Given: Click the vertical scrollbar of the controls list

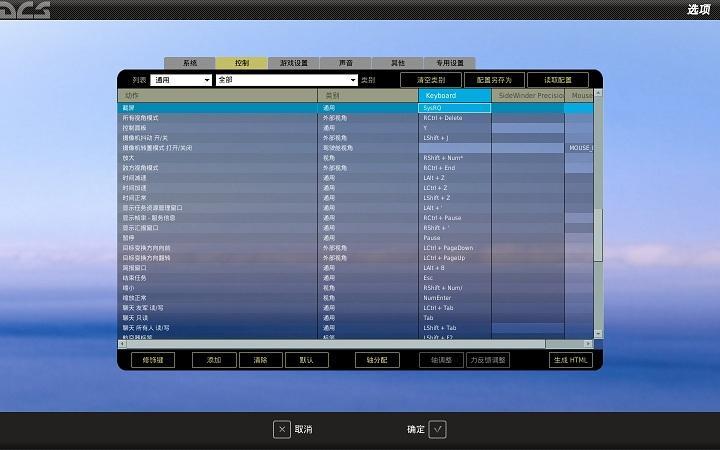Looking at the screenshot, I should pyautogui.click(x=598, y=234).
